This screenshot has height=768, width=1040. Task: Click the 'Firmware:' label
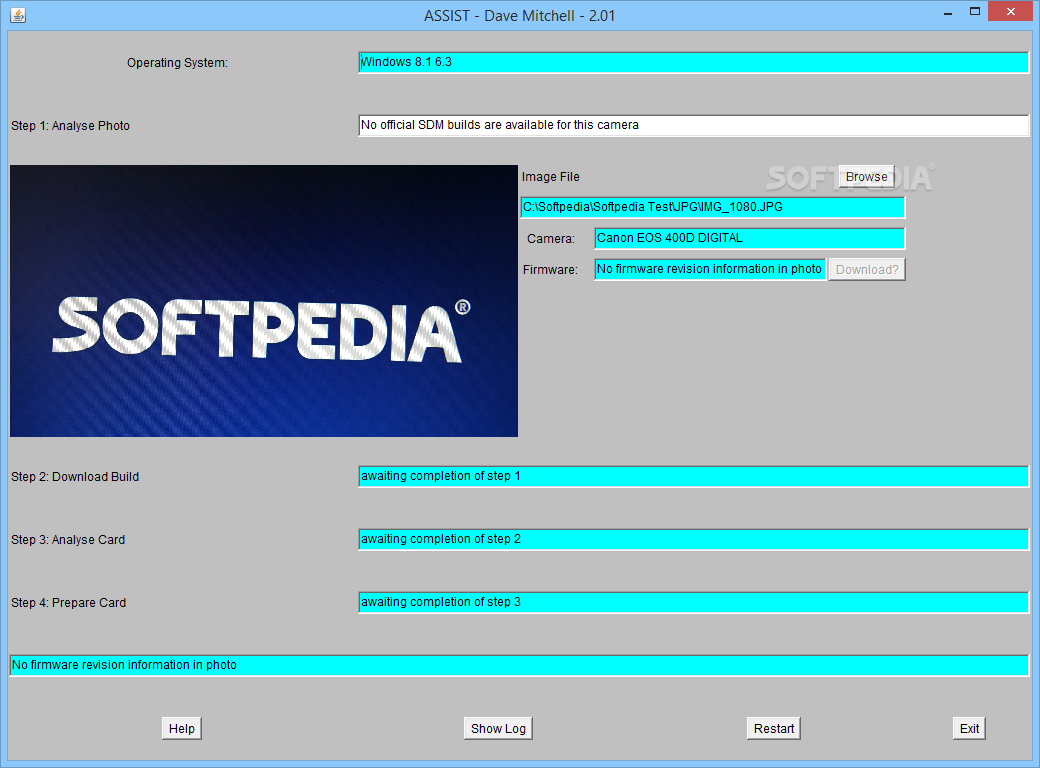(x=550, y=269)
